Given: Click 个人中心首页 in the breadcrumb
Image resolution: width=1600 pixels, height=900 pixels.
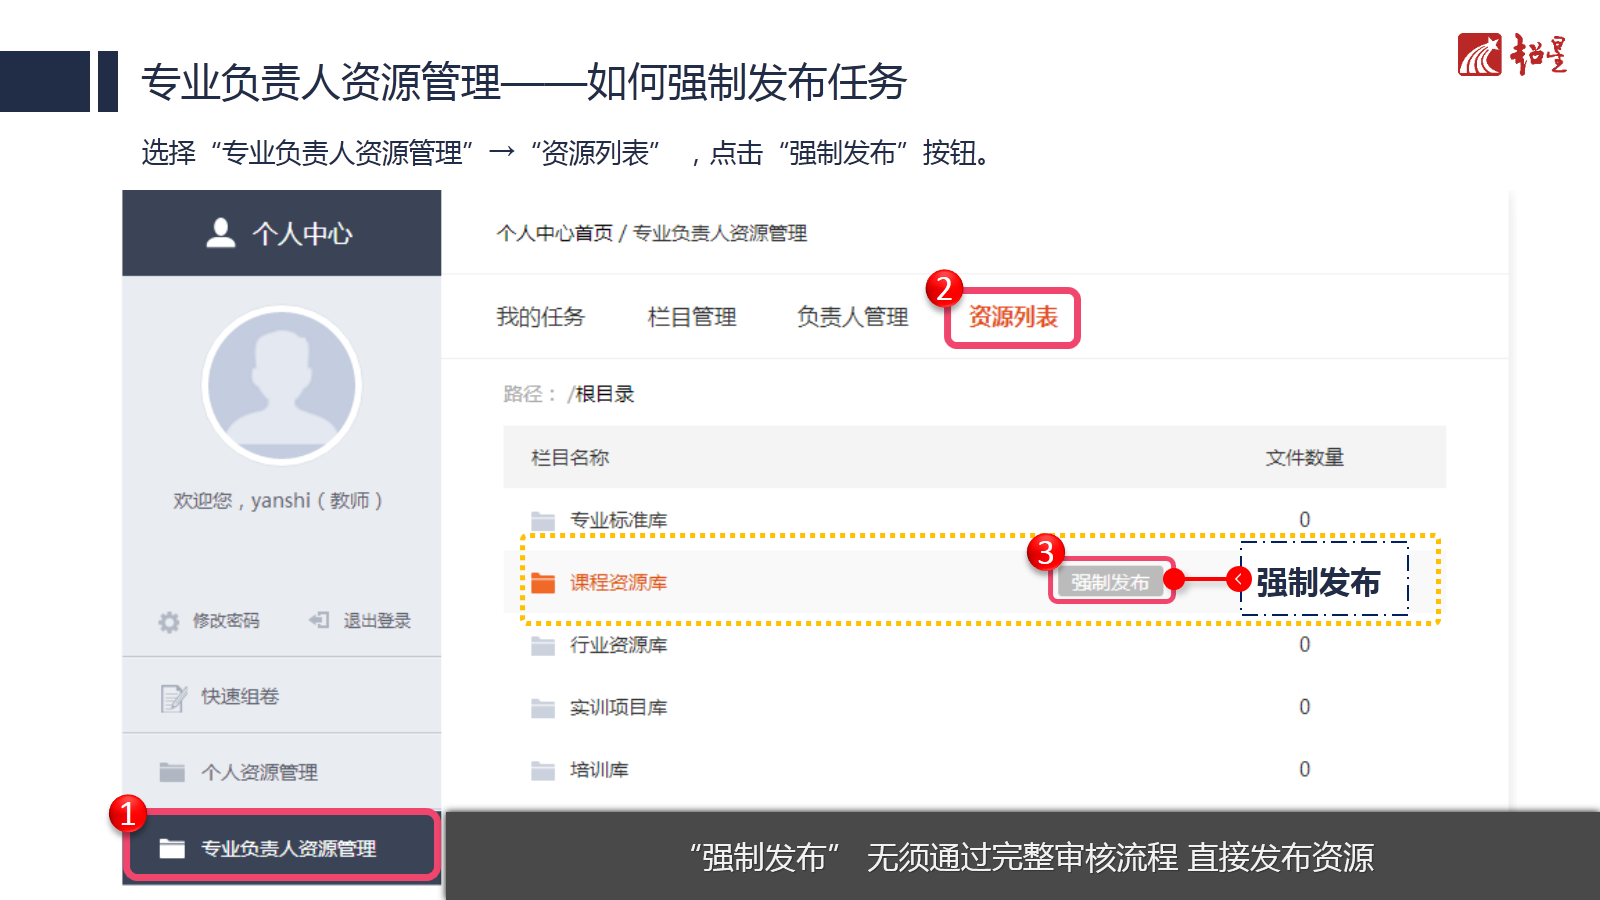Looking at the screenshot, I should [555, 233].
